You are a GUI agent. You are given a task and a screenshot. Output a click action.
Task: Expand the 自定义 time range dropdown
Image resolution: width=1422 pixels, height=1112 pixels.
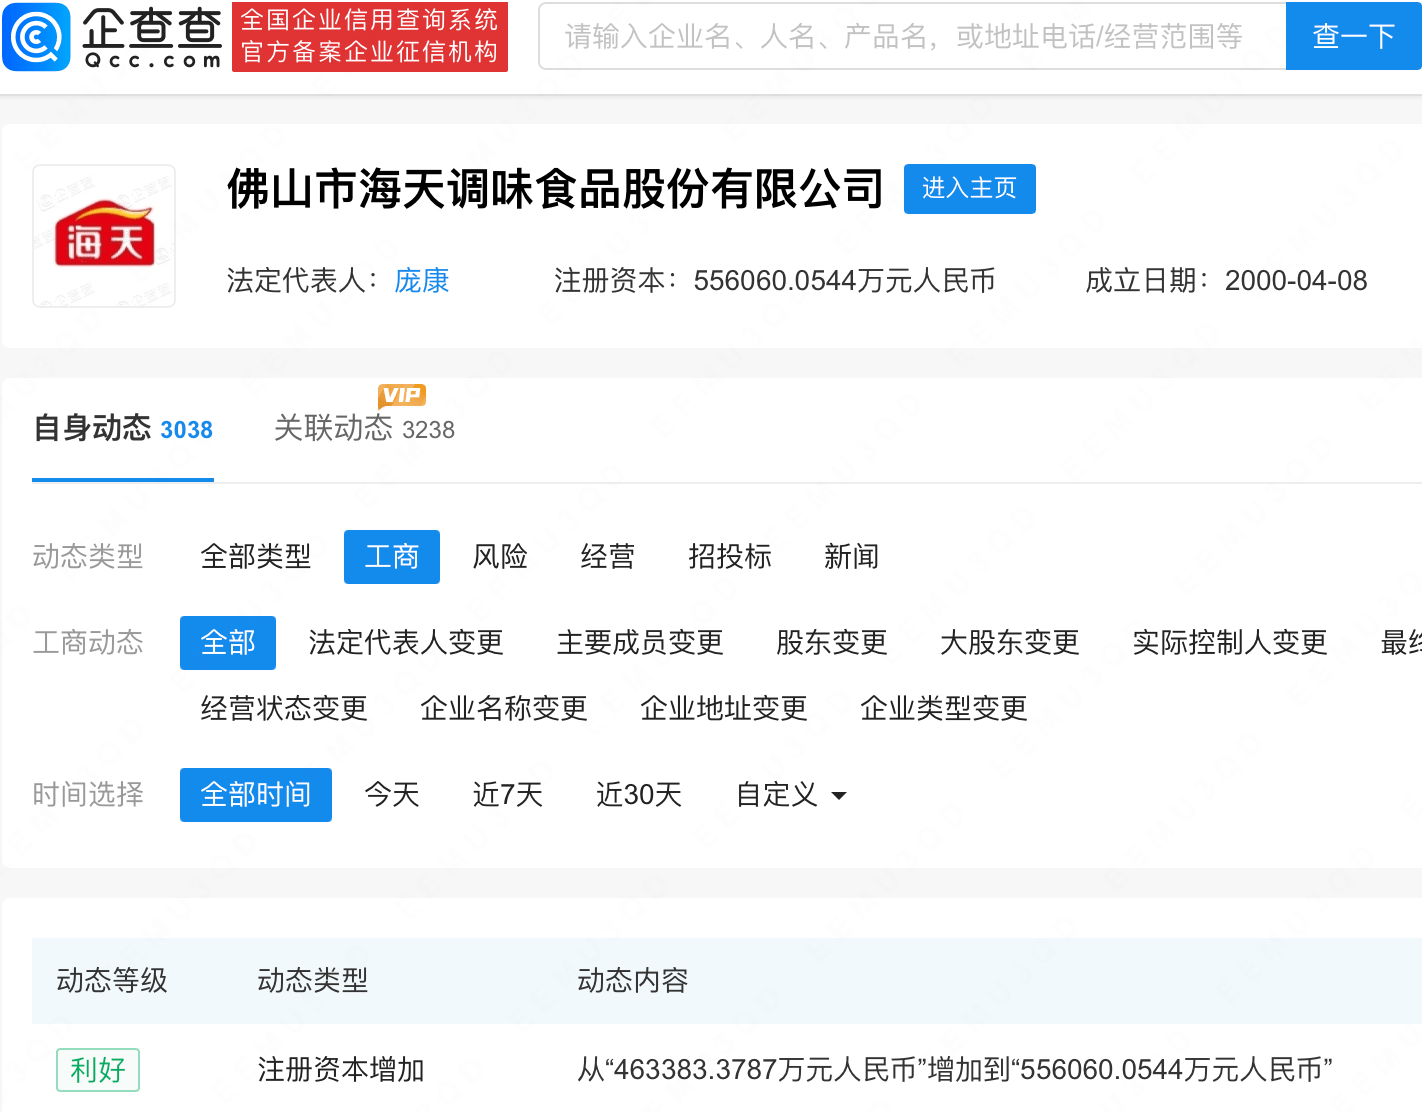(790, 795)
